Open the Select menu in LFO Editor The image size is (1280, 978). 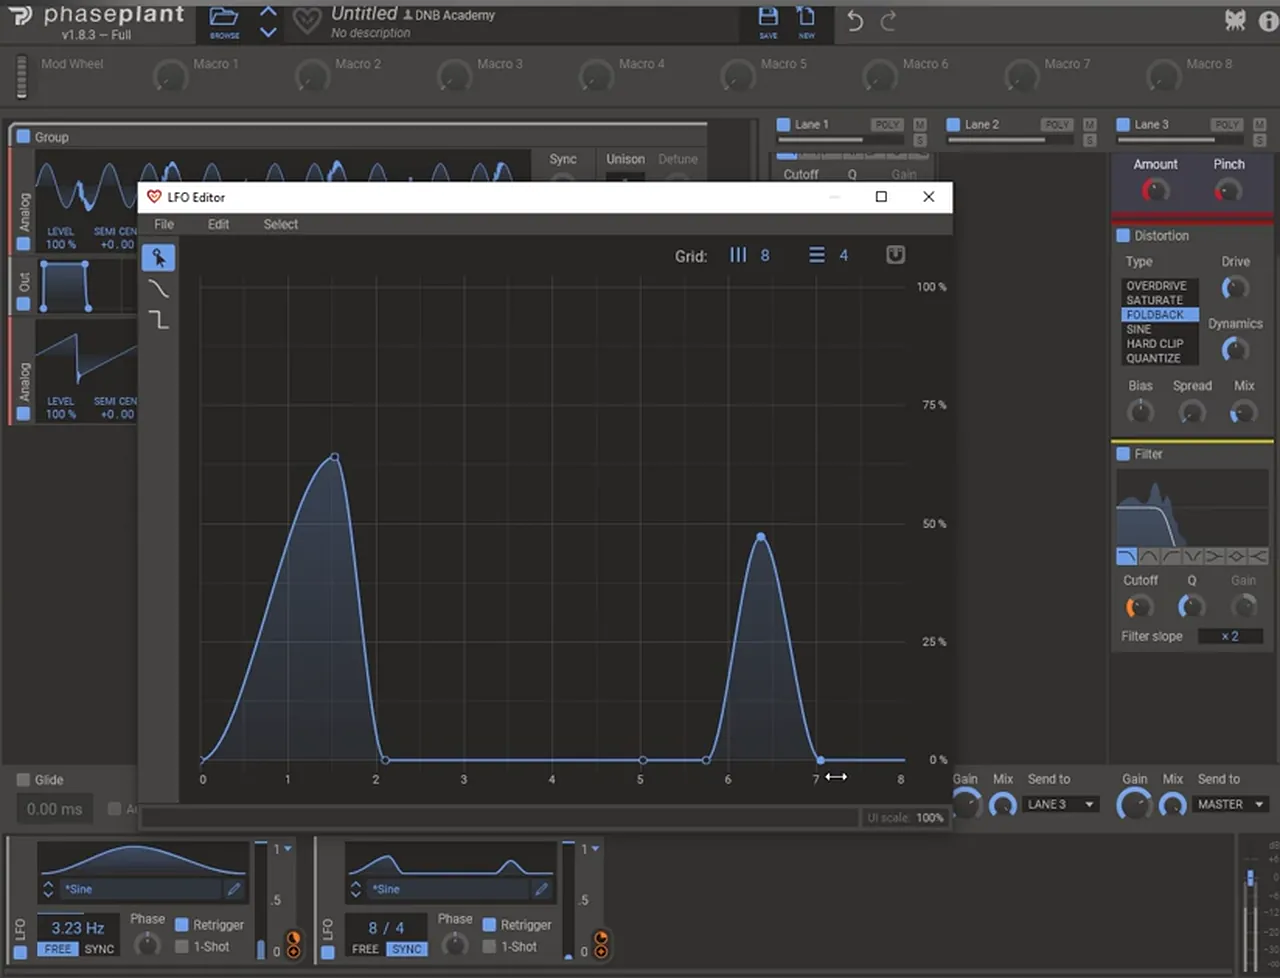[281, 224]
